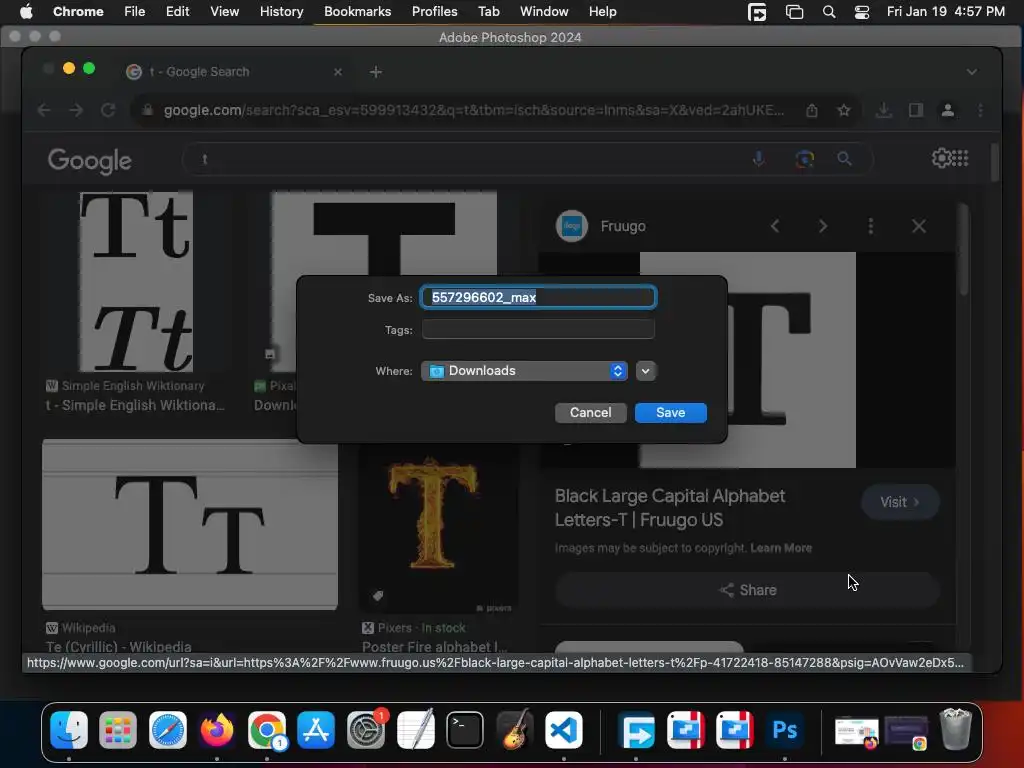Image resolution: width=1024 pixels, height=768 pixels.
Task: Expand the Chrome tab search chevron
Action: pyautogui.click(x=972, y=72)
